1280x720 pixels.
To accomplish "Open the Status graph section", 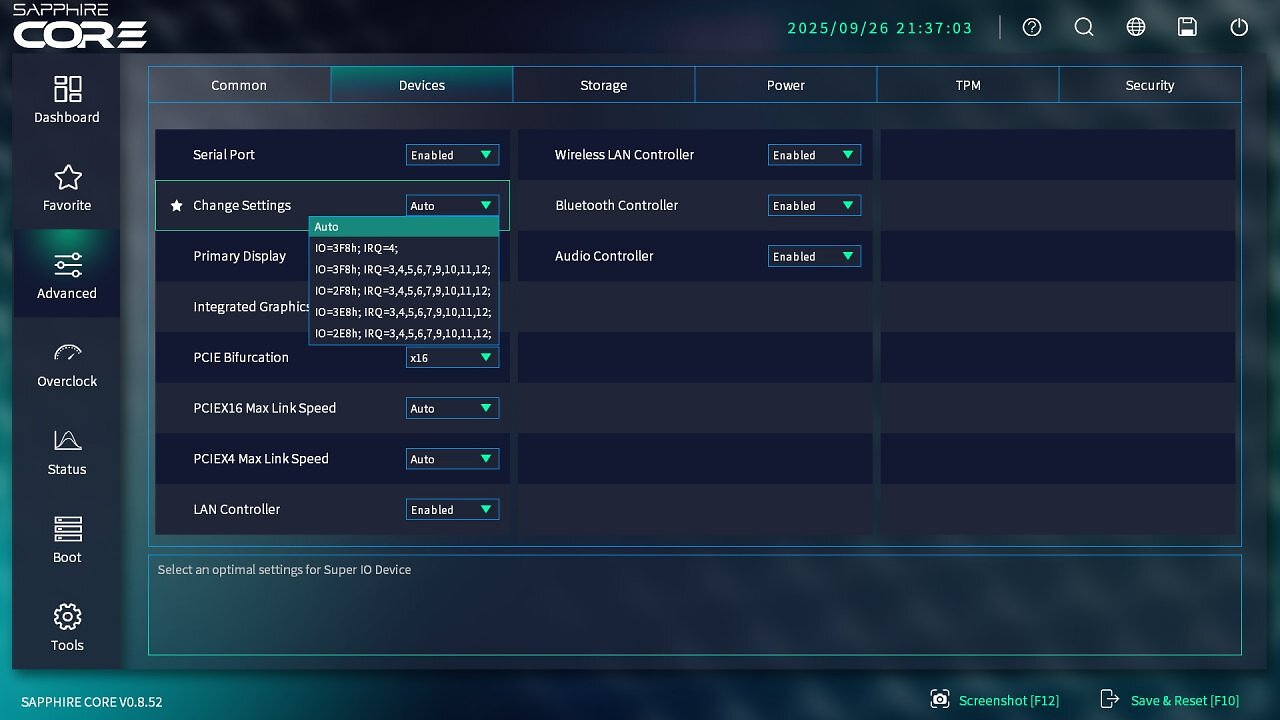I will (x=67, y=452).
